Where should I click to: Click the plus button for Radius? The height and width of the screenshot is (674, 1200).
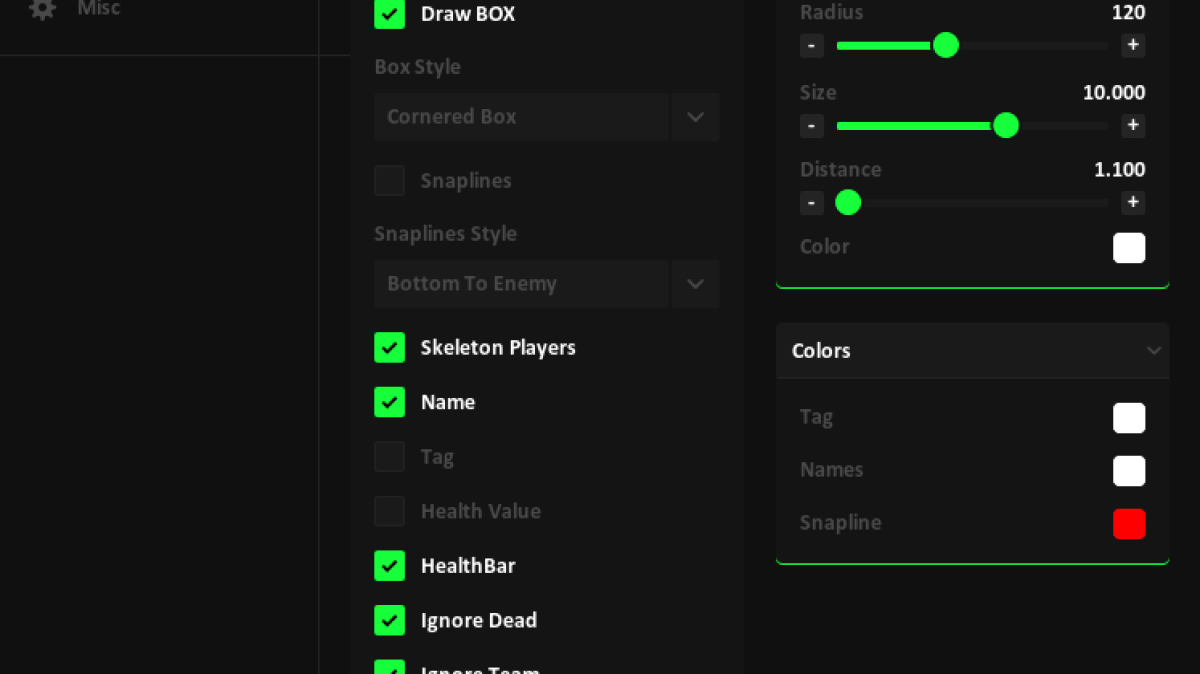1132,46
